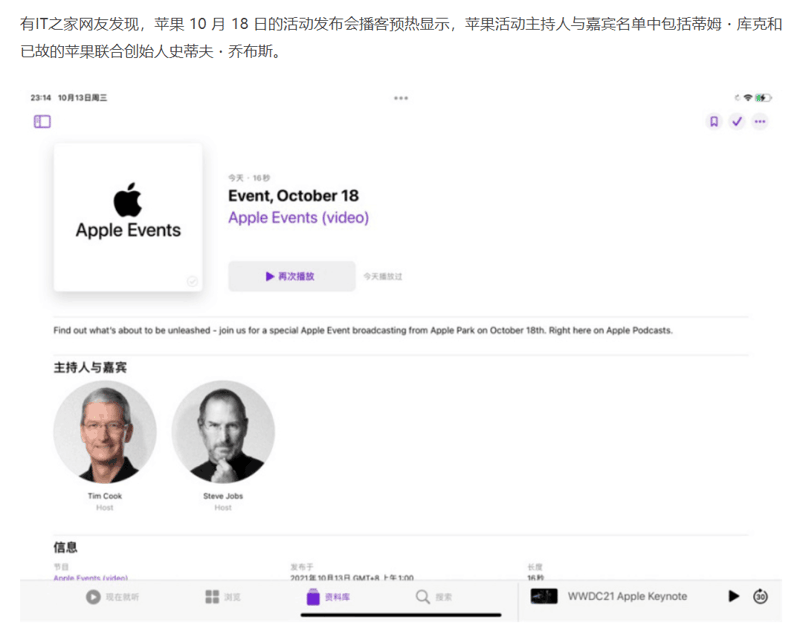
Task: Click the Wi-Fi status icon
Action: click(748, 97)
